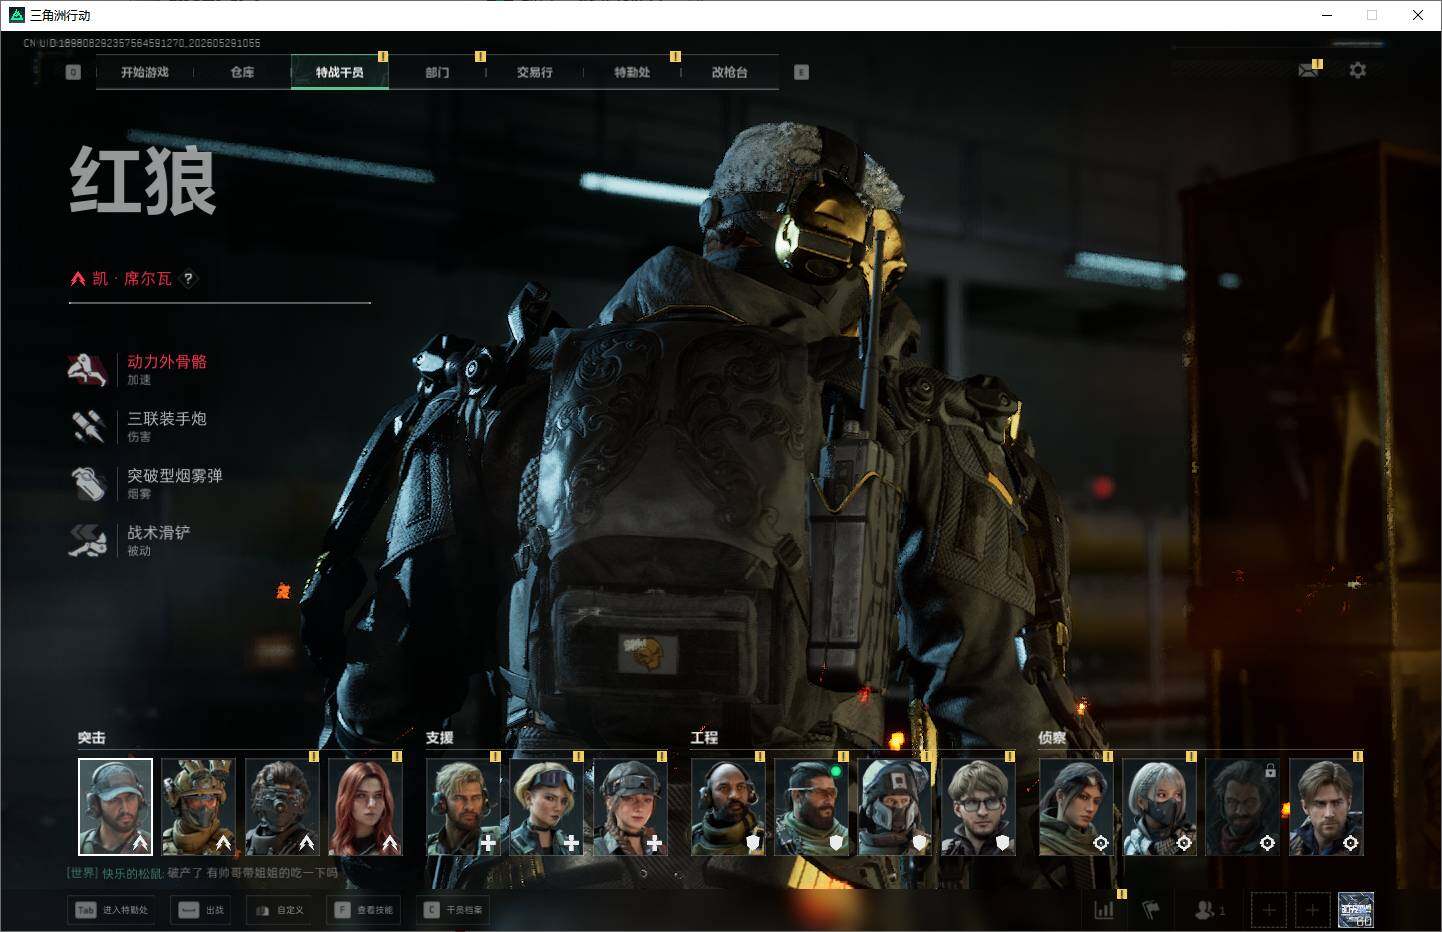This screenshot has height=932, width=1442.
Task: Click the 突破型烟雾弹 skill name
Action: (175, 476)
